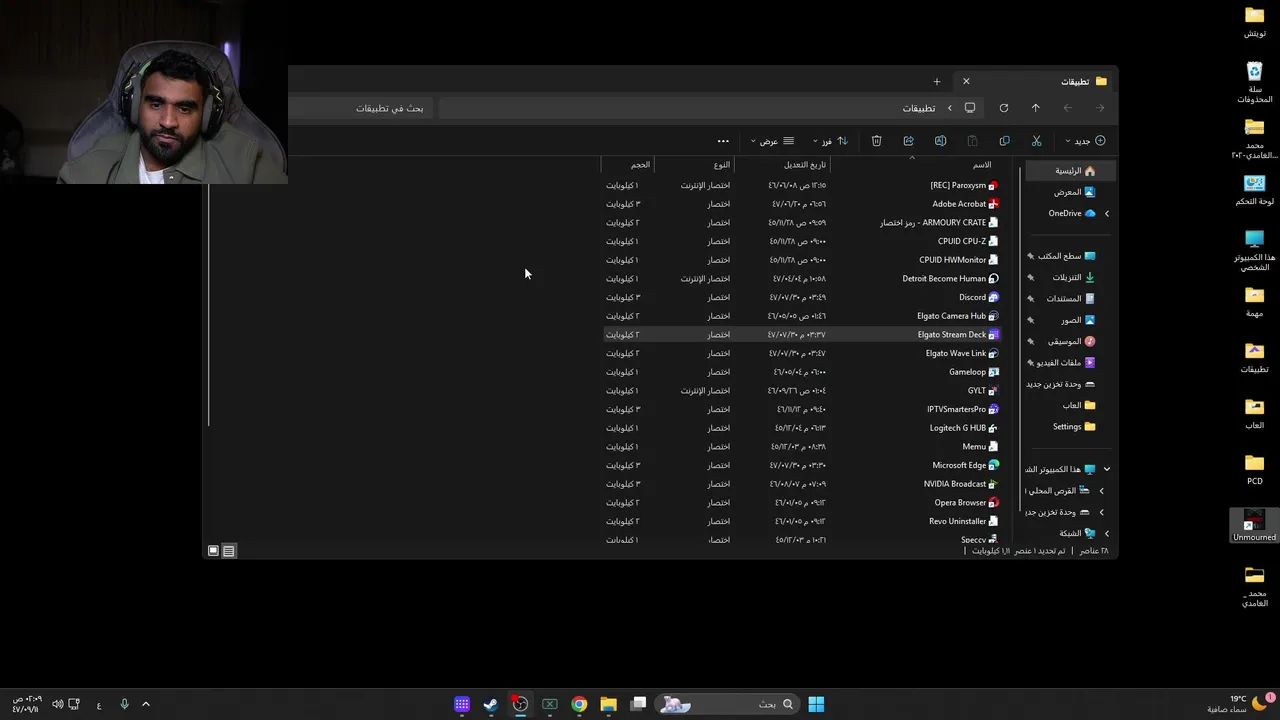The height and width of the screenshot is (720, 1280).
Task: Show hidden icons tray chevron on taskbar
Action: pos(145,704)
